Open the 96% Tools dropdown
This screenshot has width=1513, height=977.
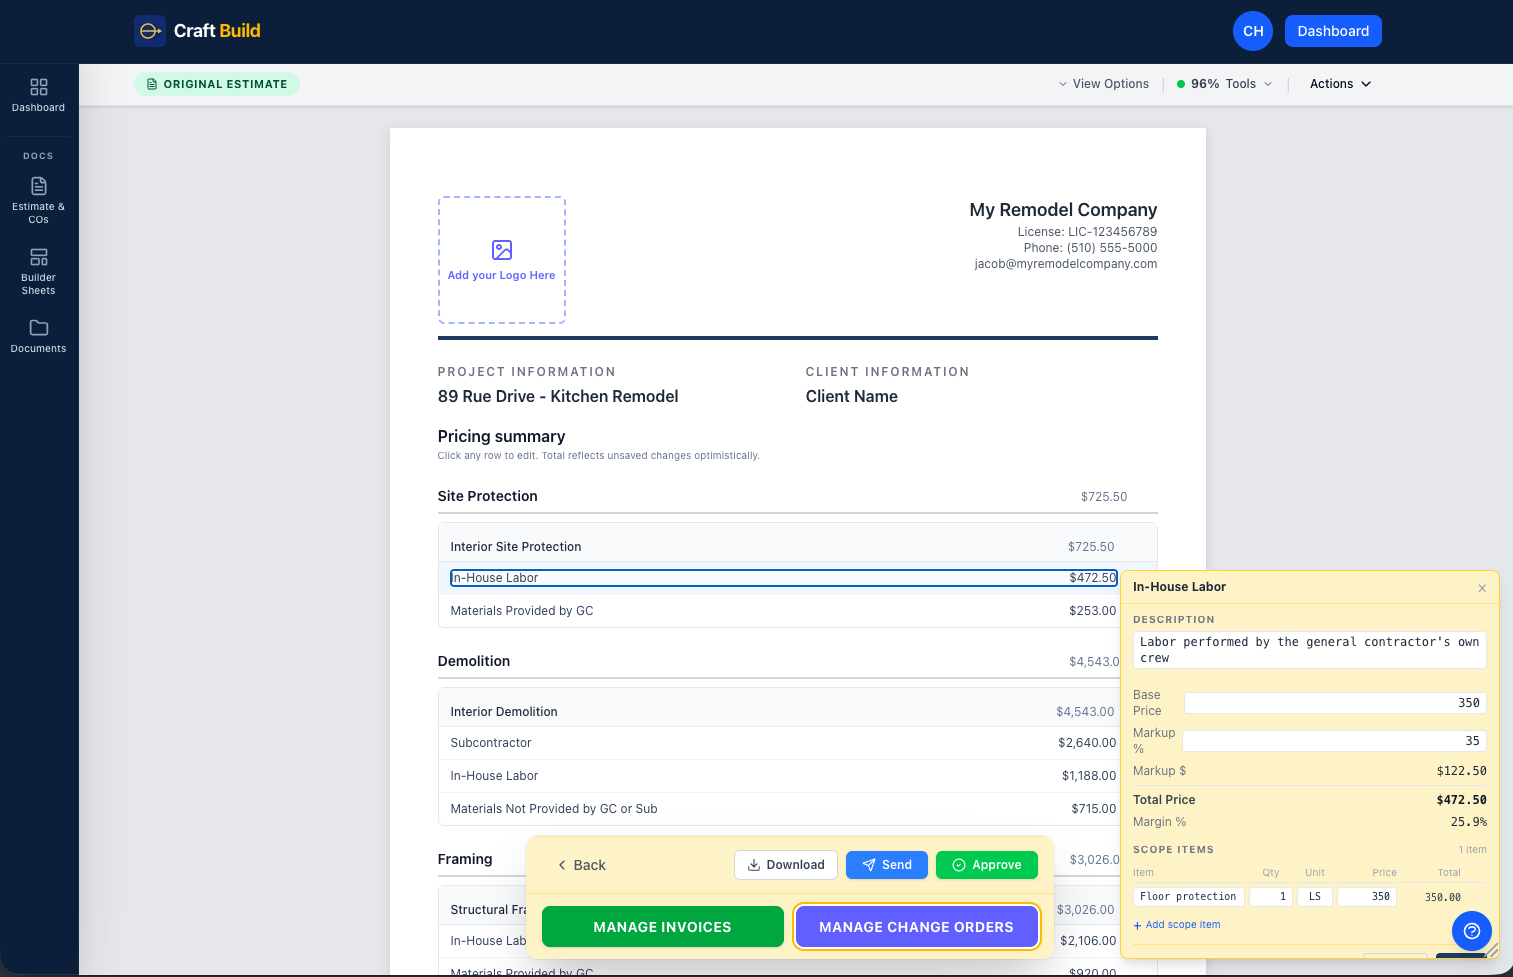(1225, 84)
